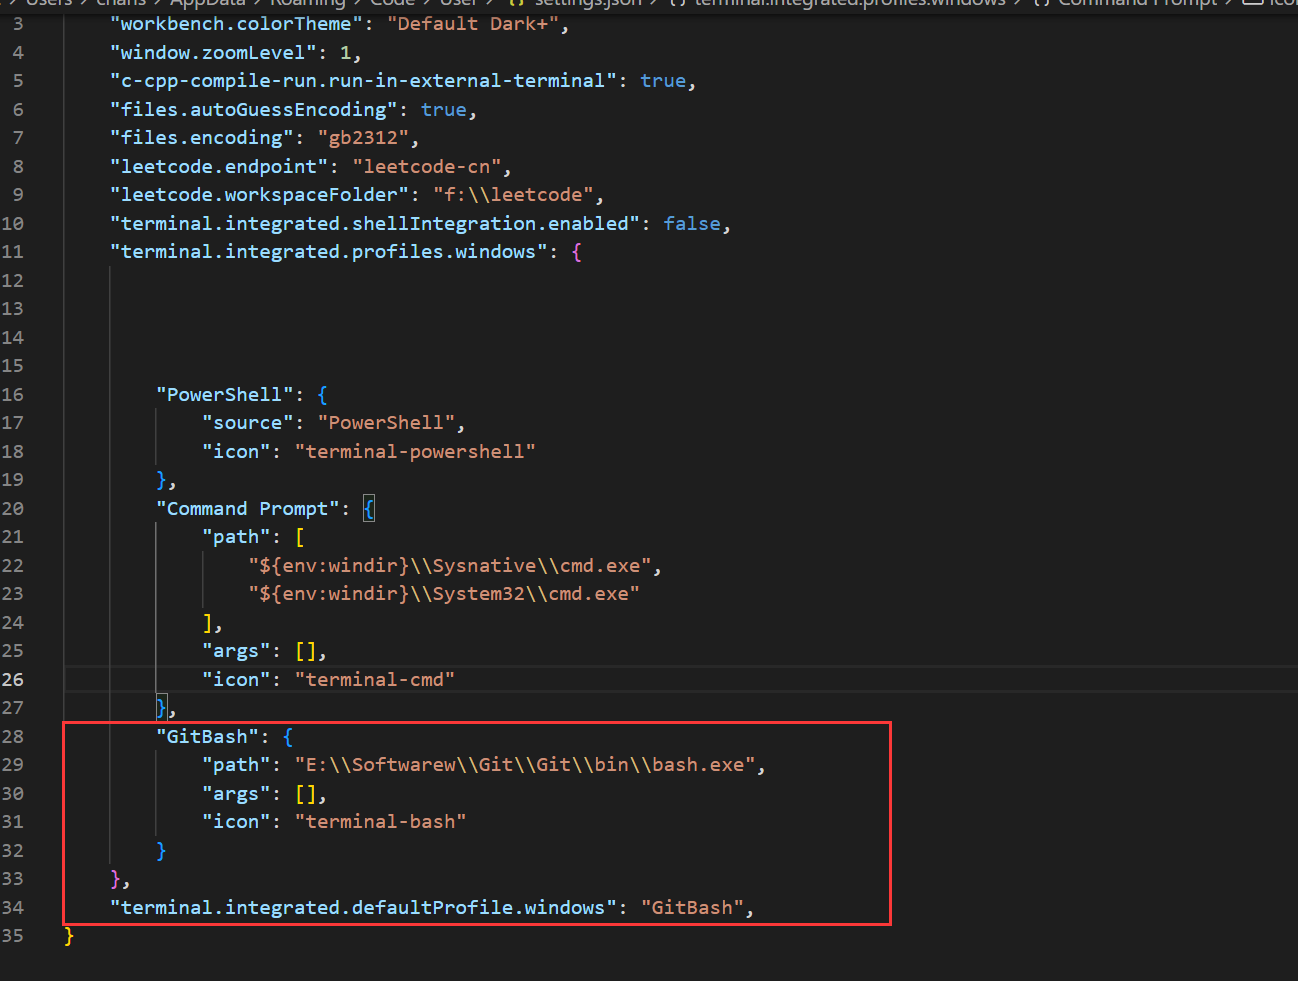Click the System32 cmd.exe path string
The width and height of the screenshot is (1298, 981).
[444, 594]
